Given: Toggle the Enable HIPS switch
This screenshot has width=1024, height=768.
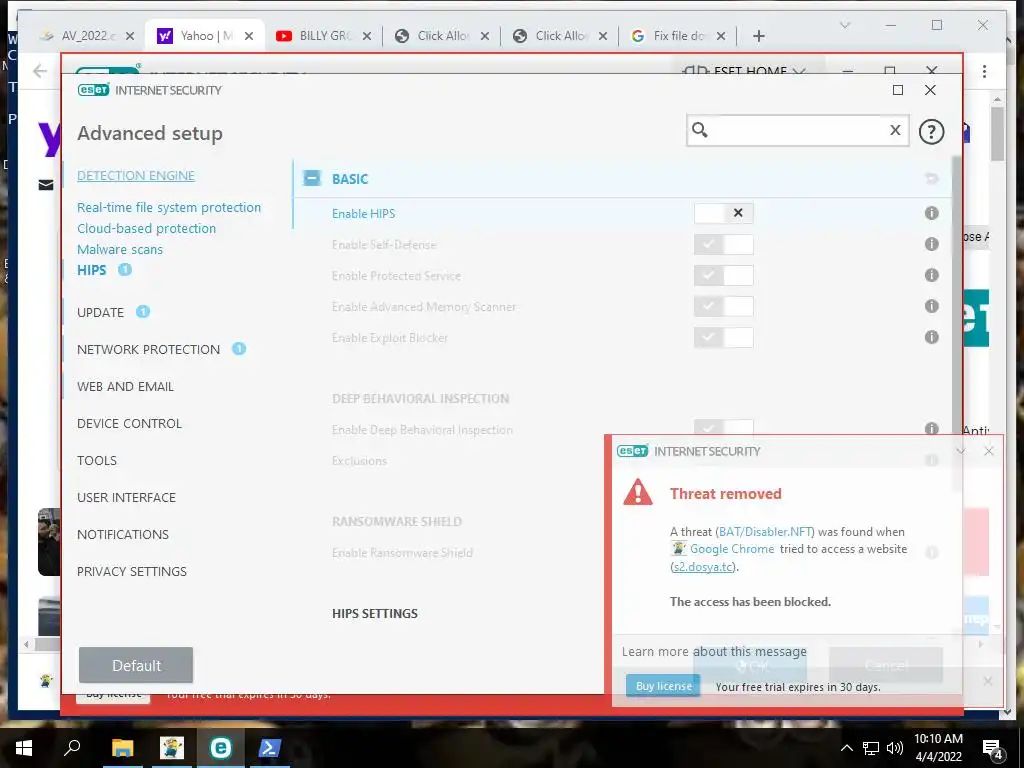Looking at the screenshot, I should (x=724, y=213).
